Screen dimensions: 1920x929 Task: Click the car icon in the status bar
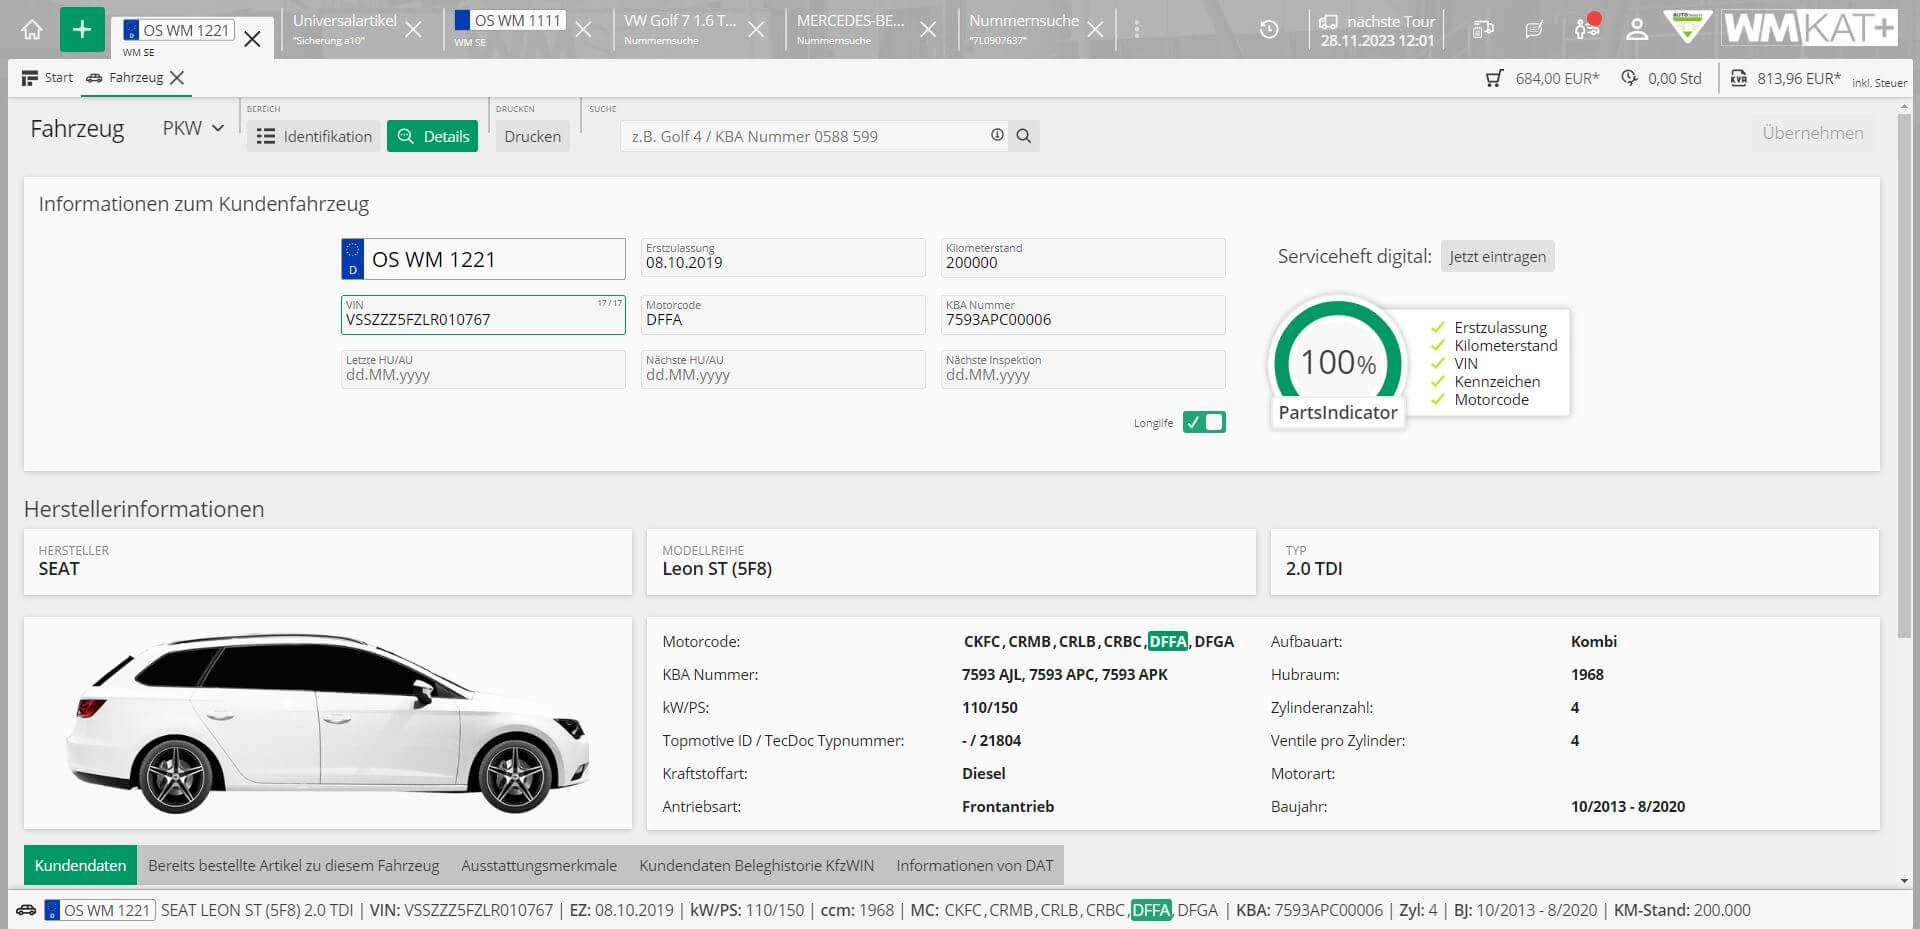pos(26,910)
